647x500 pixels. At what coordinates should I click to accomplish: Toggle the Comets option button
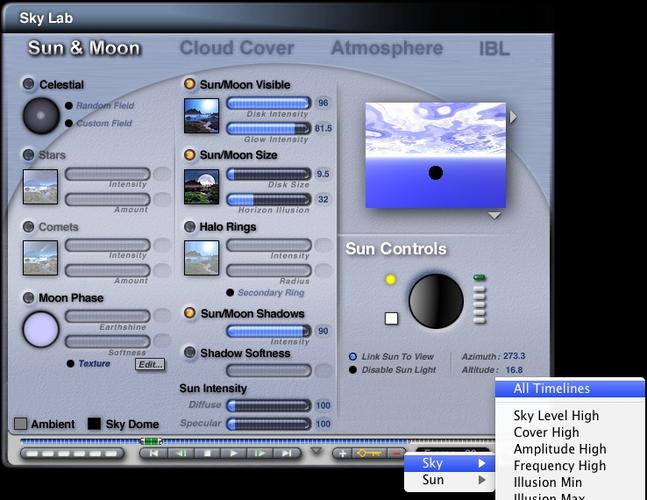(x=28, y=226)
